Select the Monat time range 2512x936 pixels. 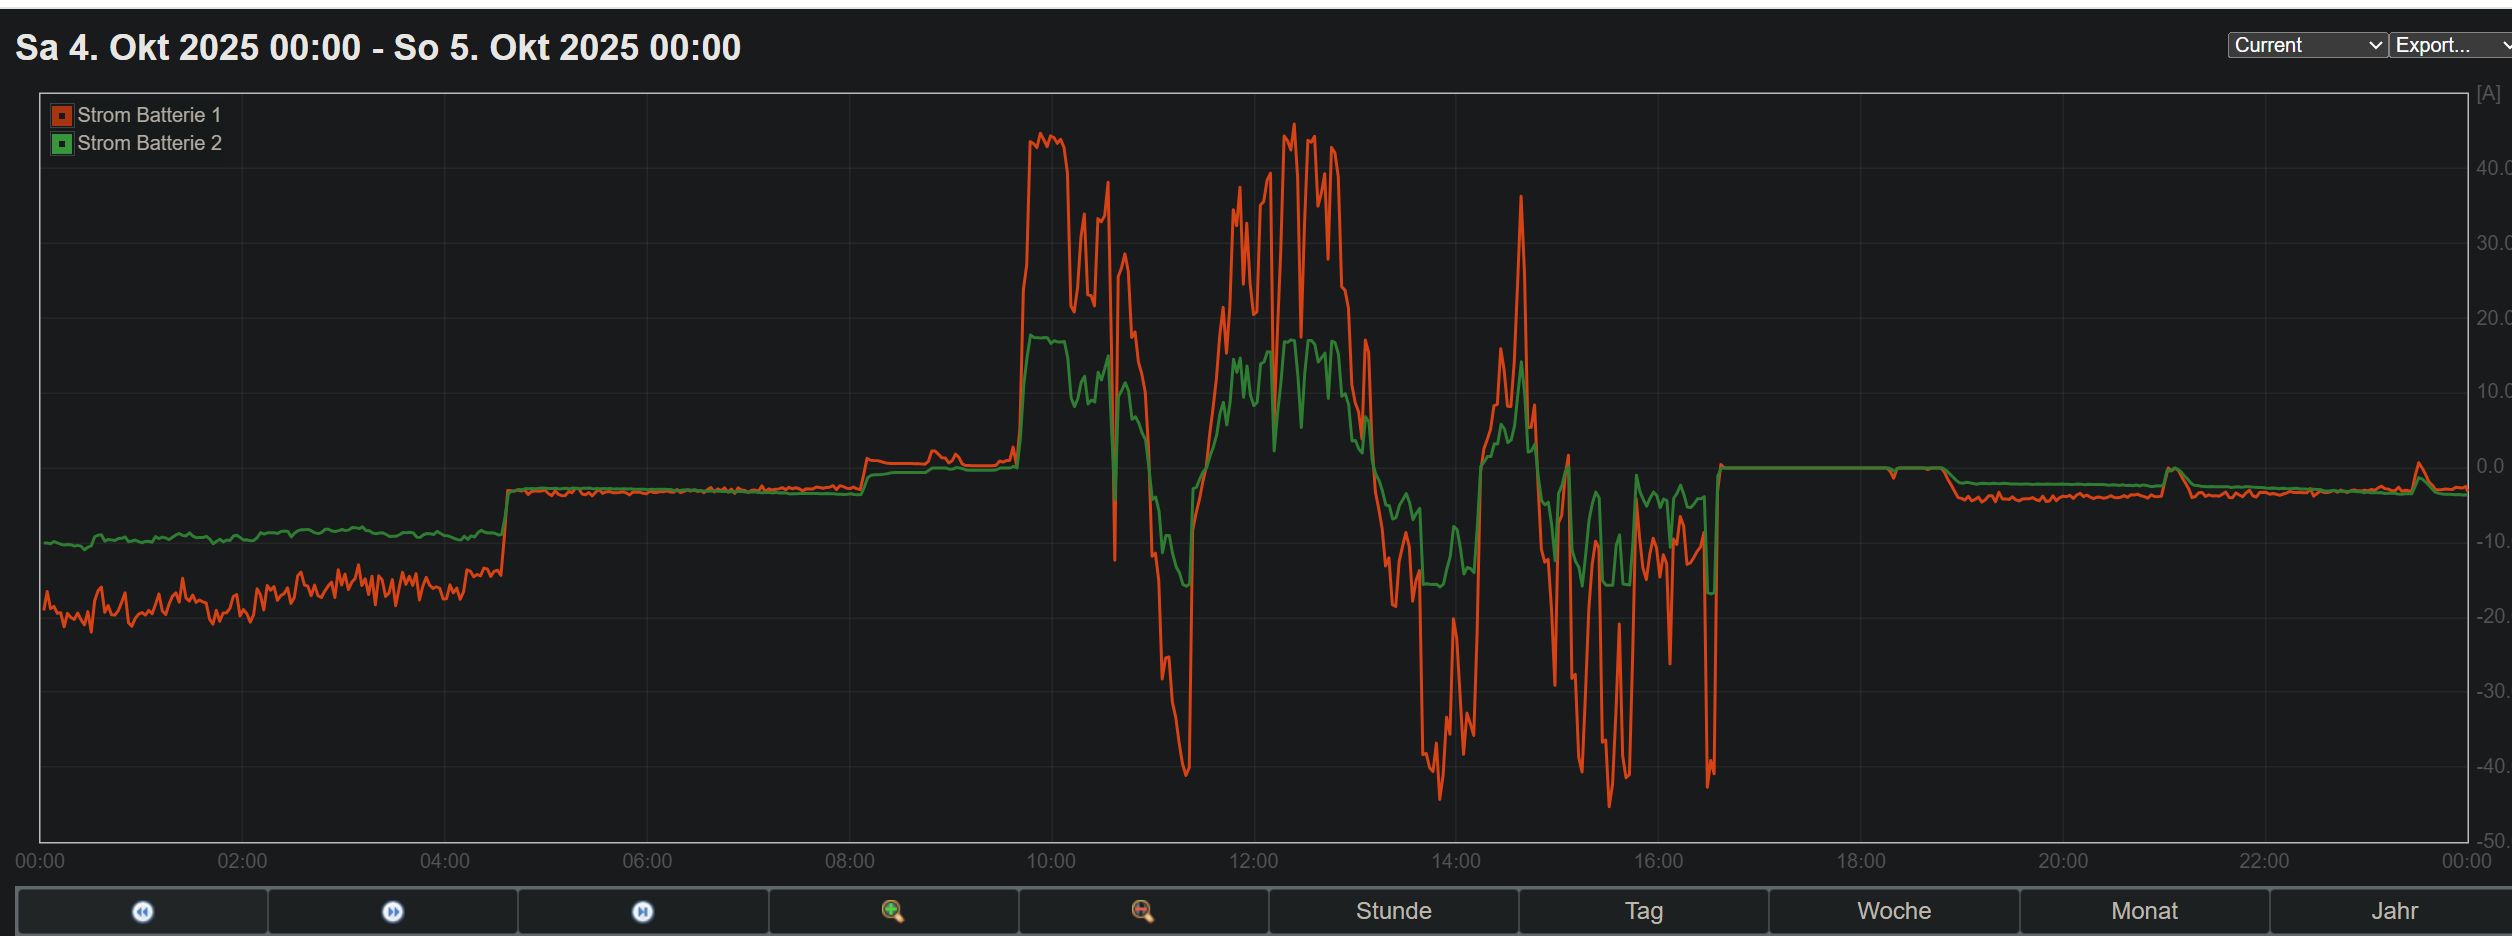[2143, 911]
